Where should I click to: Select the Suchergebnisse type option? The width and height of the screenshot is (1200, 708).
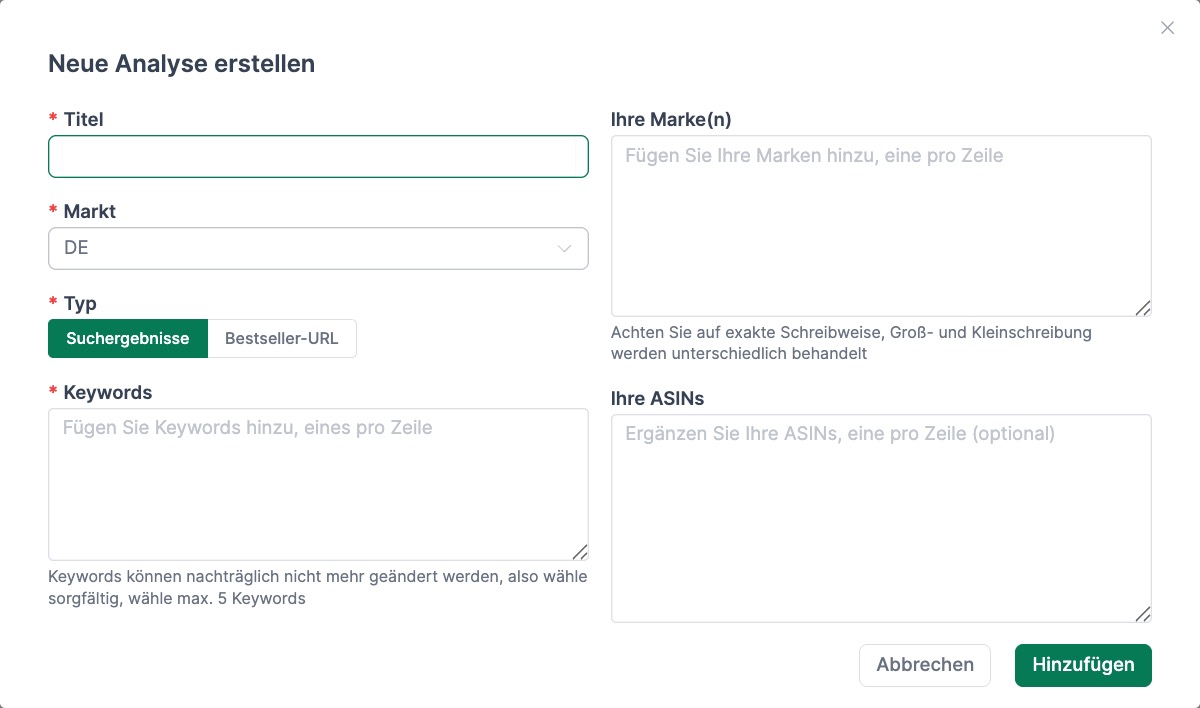click(x=127, y=338)
